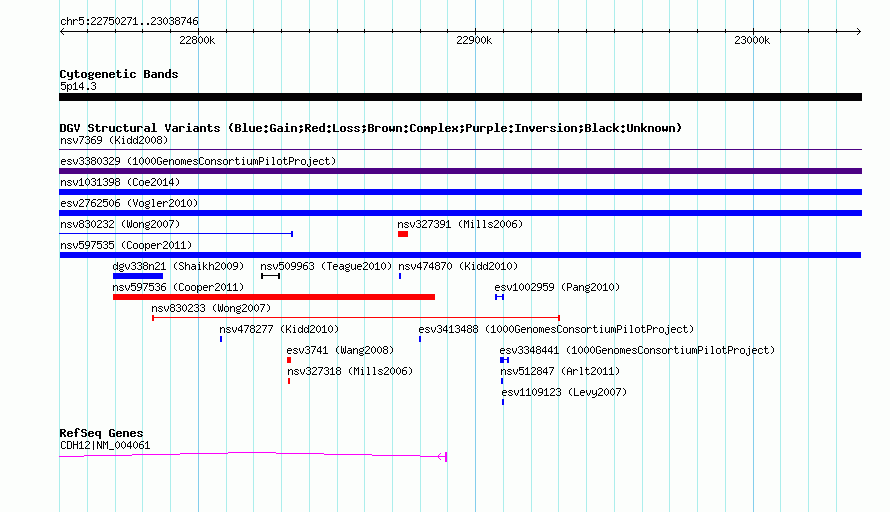Click the 22900k ruler tick label

tap(474, 40)
